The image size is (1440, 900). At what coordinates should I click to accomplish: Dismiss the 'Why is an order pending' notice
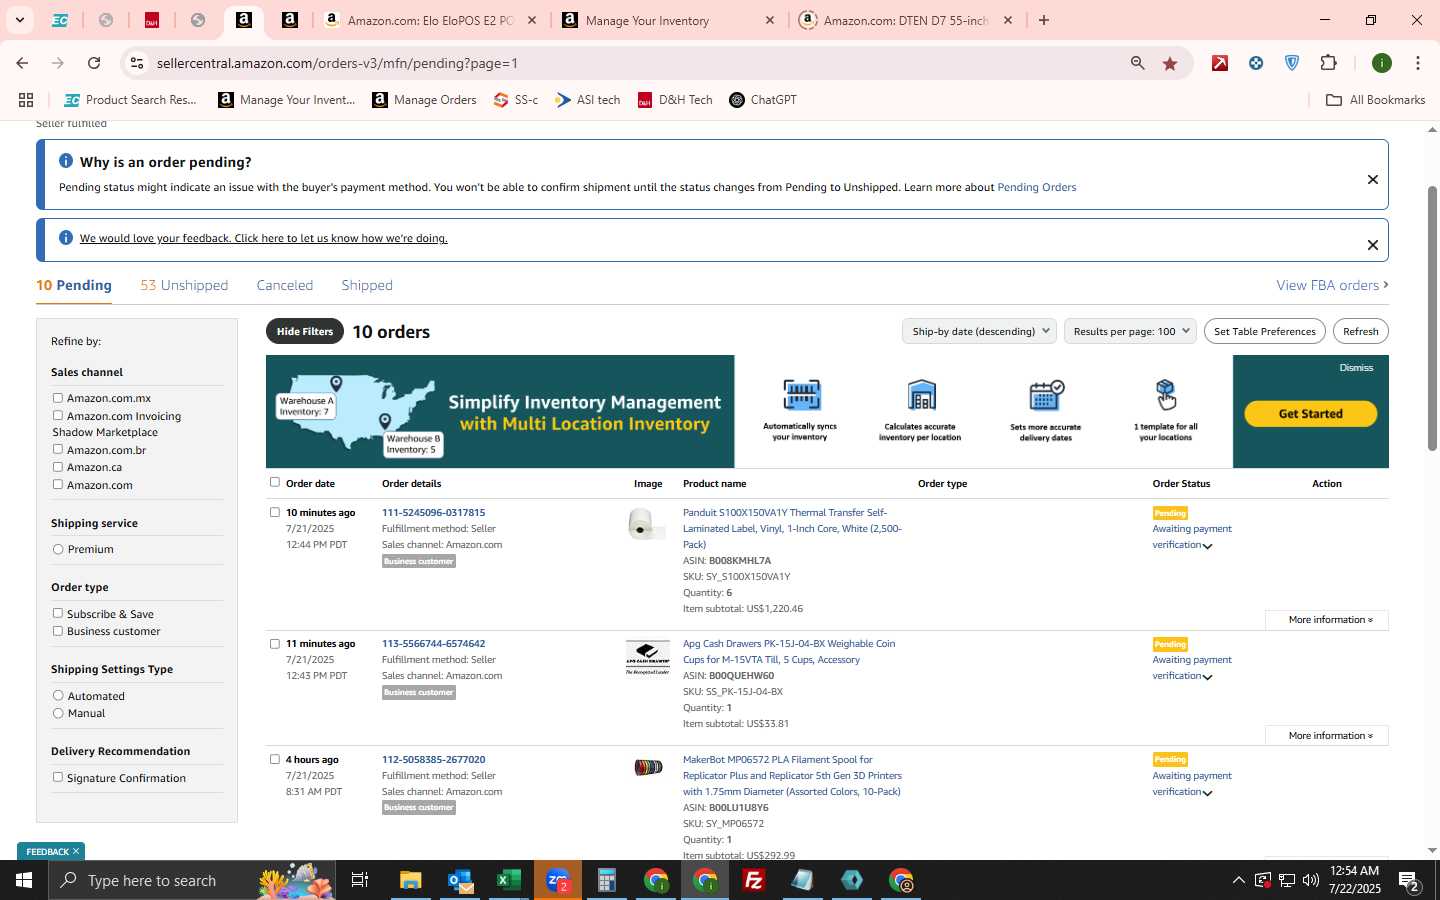1373,180
